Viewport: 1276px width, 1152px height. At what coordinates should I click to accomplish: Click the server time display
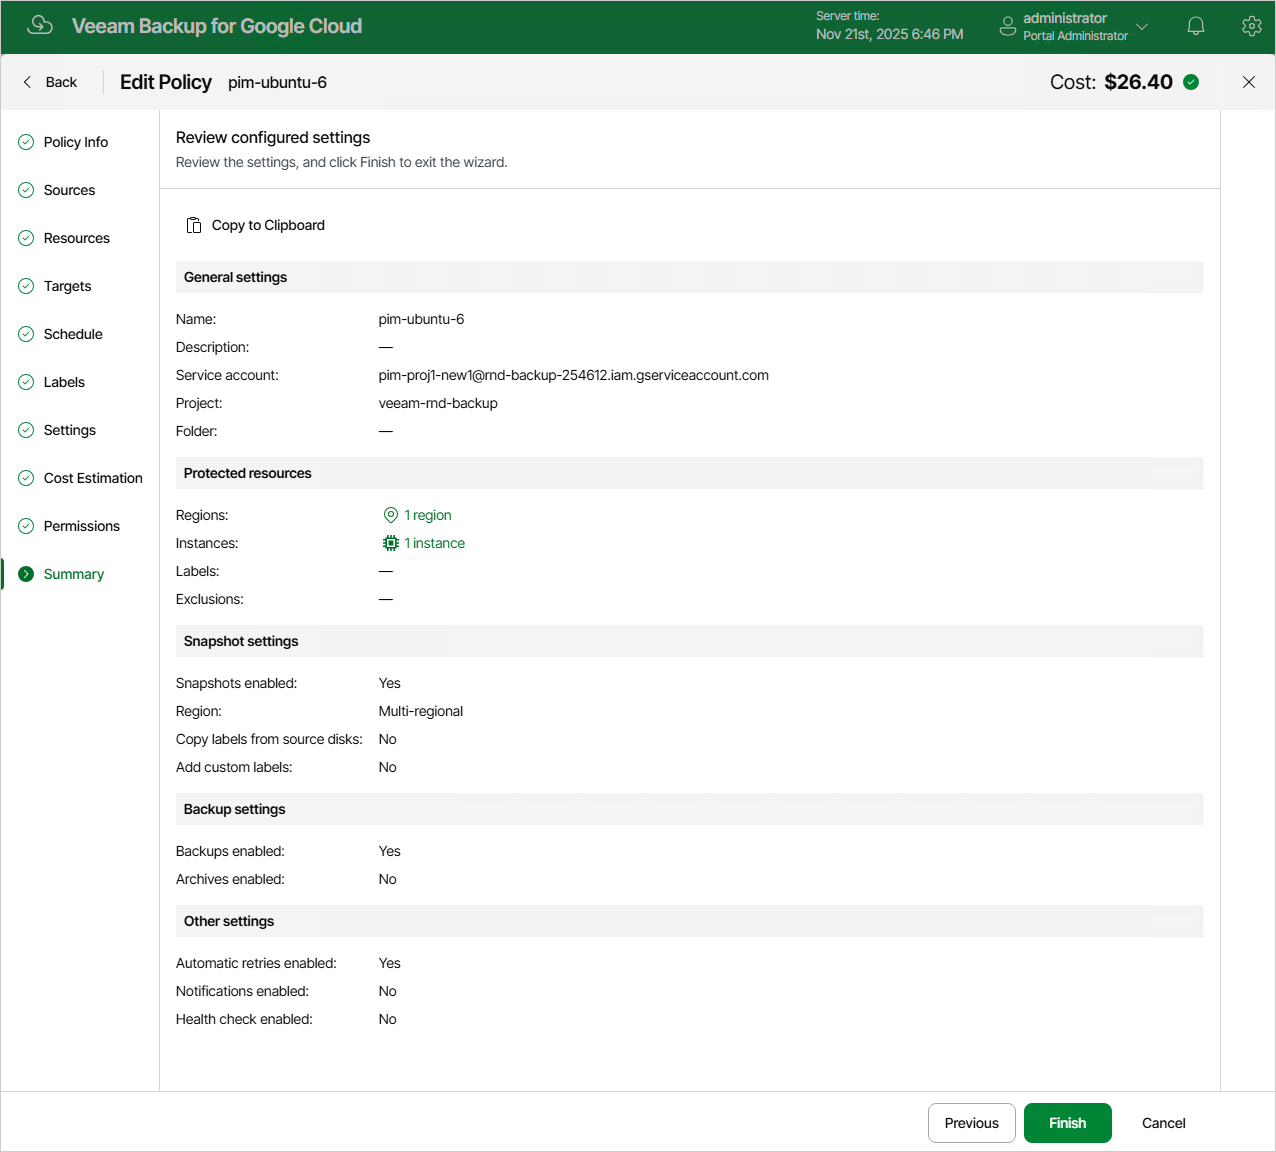(890, 26)
